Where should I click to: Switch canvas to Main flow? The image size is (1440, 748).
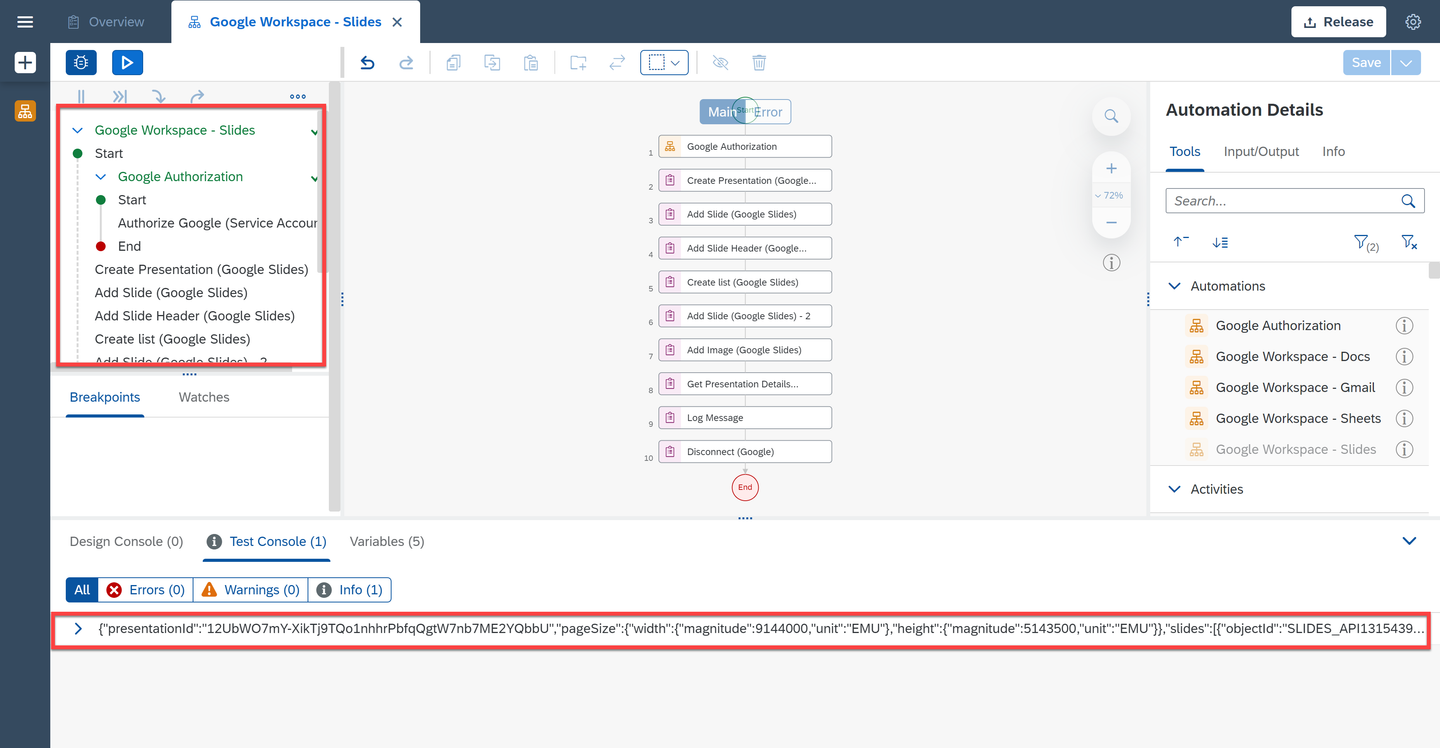pyautogui.click(x=722, y=112)
